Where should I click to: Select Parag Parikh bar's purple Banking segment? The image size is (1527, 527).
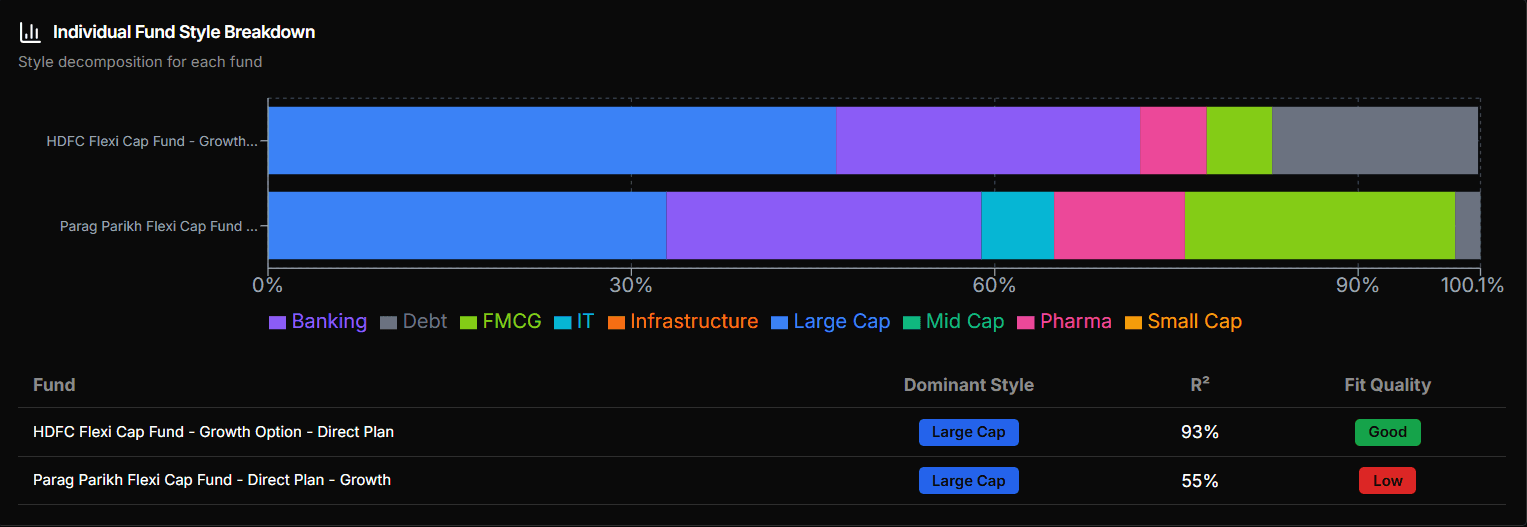tap(824, 226)
